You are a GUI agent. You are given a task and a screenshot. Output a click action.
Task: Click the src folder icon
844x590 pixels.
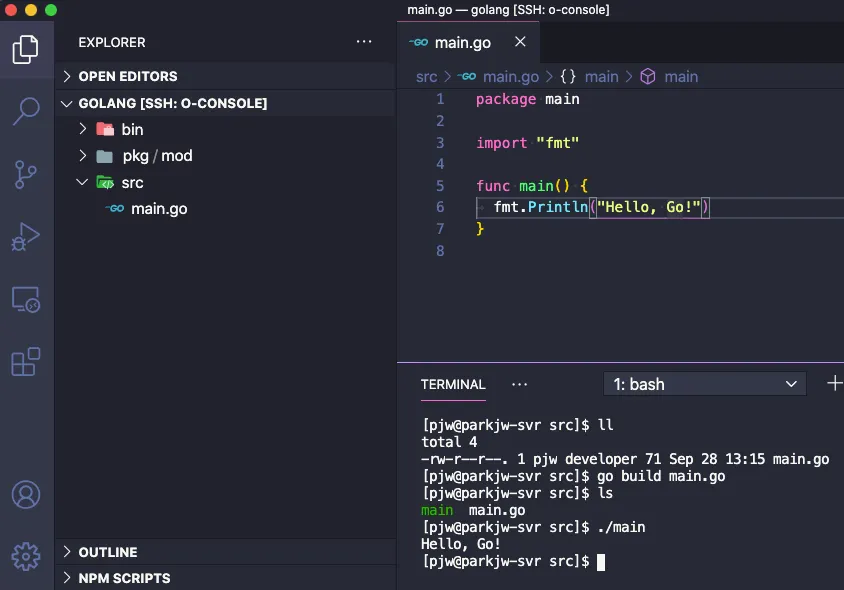tap(105, 182)
